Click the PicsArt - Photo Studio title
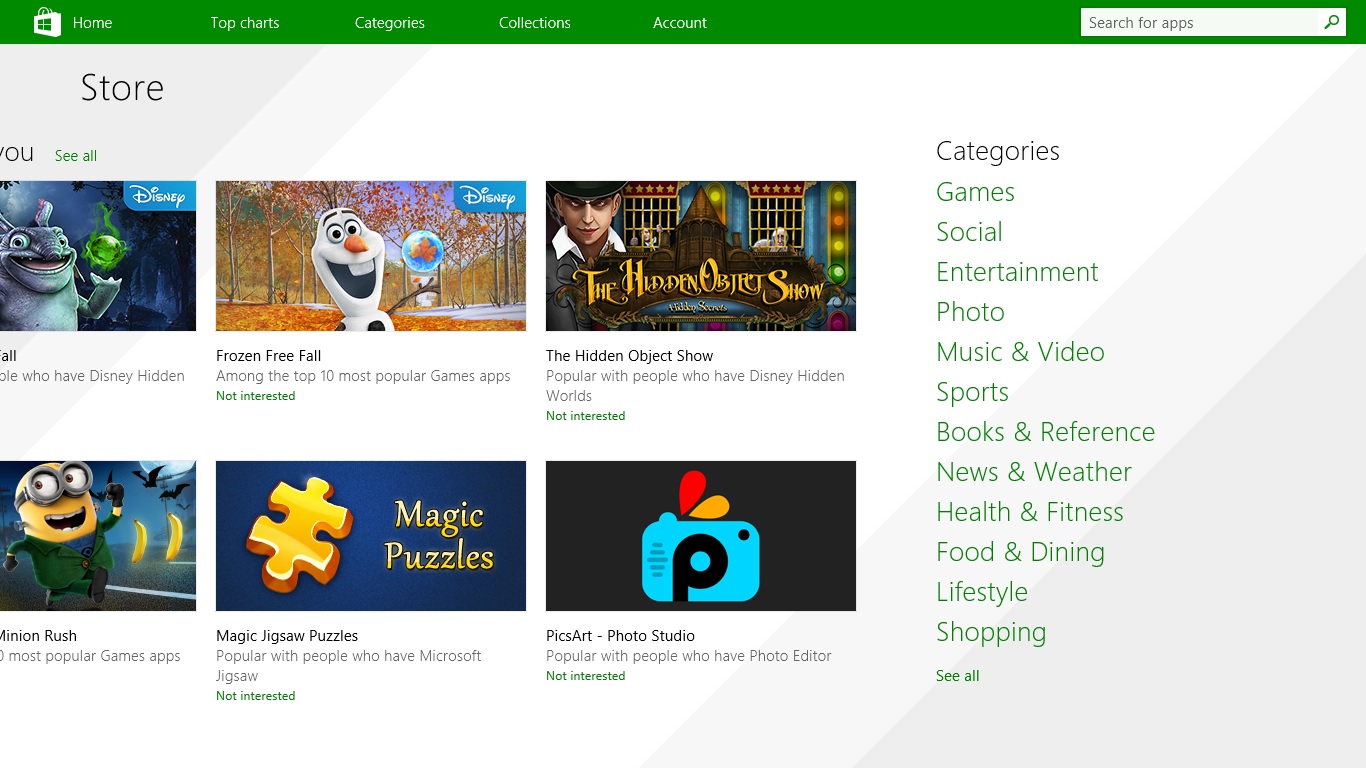The width and height of the screenshot is (1366, 768). click(620, 636)
